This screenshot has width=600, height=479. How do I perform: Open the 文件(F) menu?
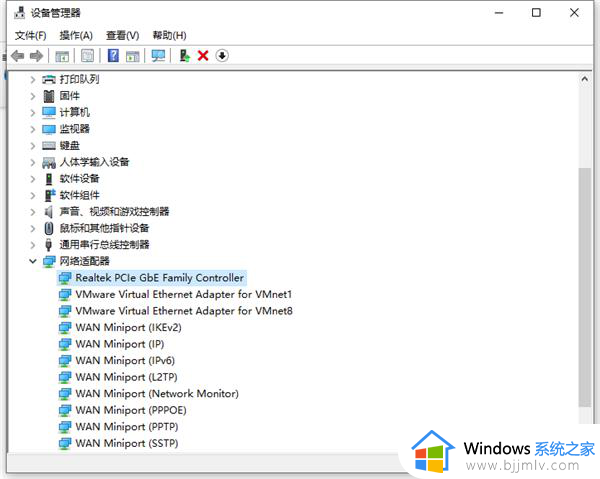pos(31,35)
